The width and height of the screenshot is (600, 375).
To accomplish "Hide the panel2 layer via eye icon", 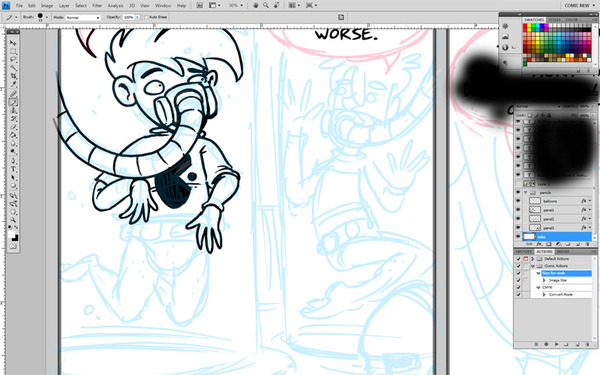I will (x=518, y=219).
